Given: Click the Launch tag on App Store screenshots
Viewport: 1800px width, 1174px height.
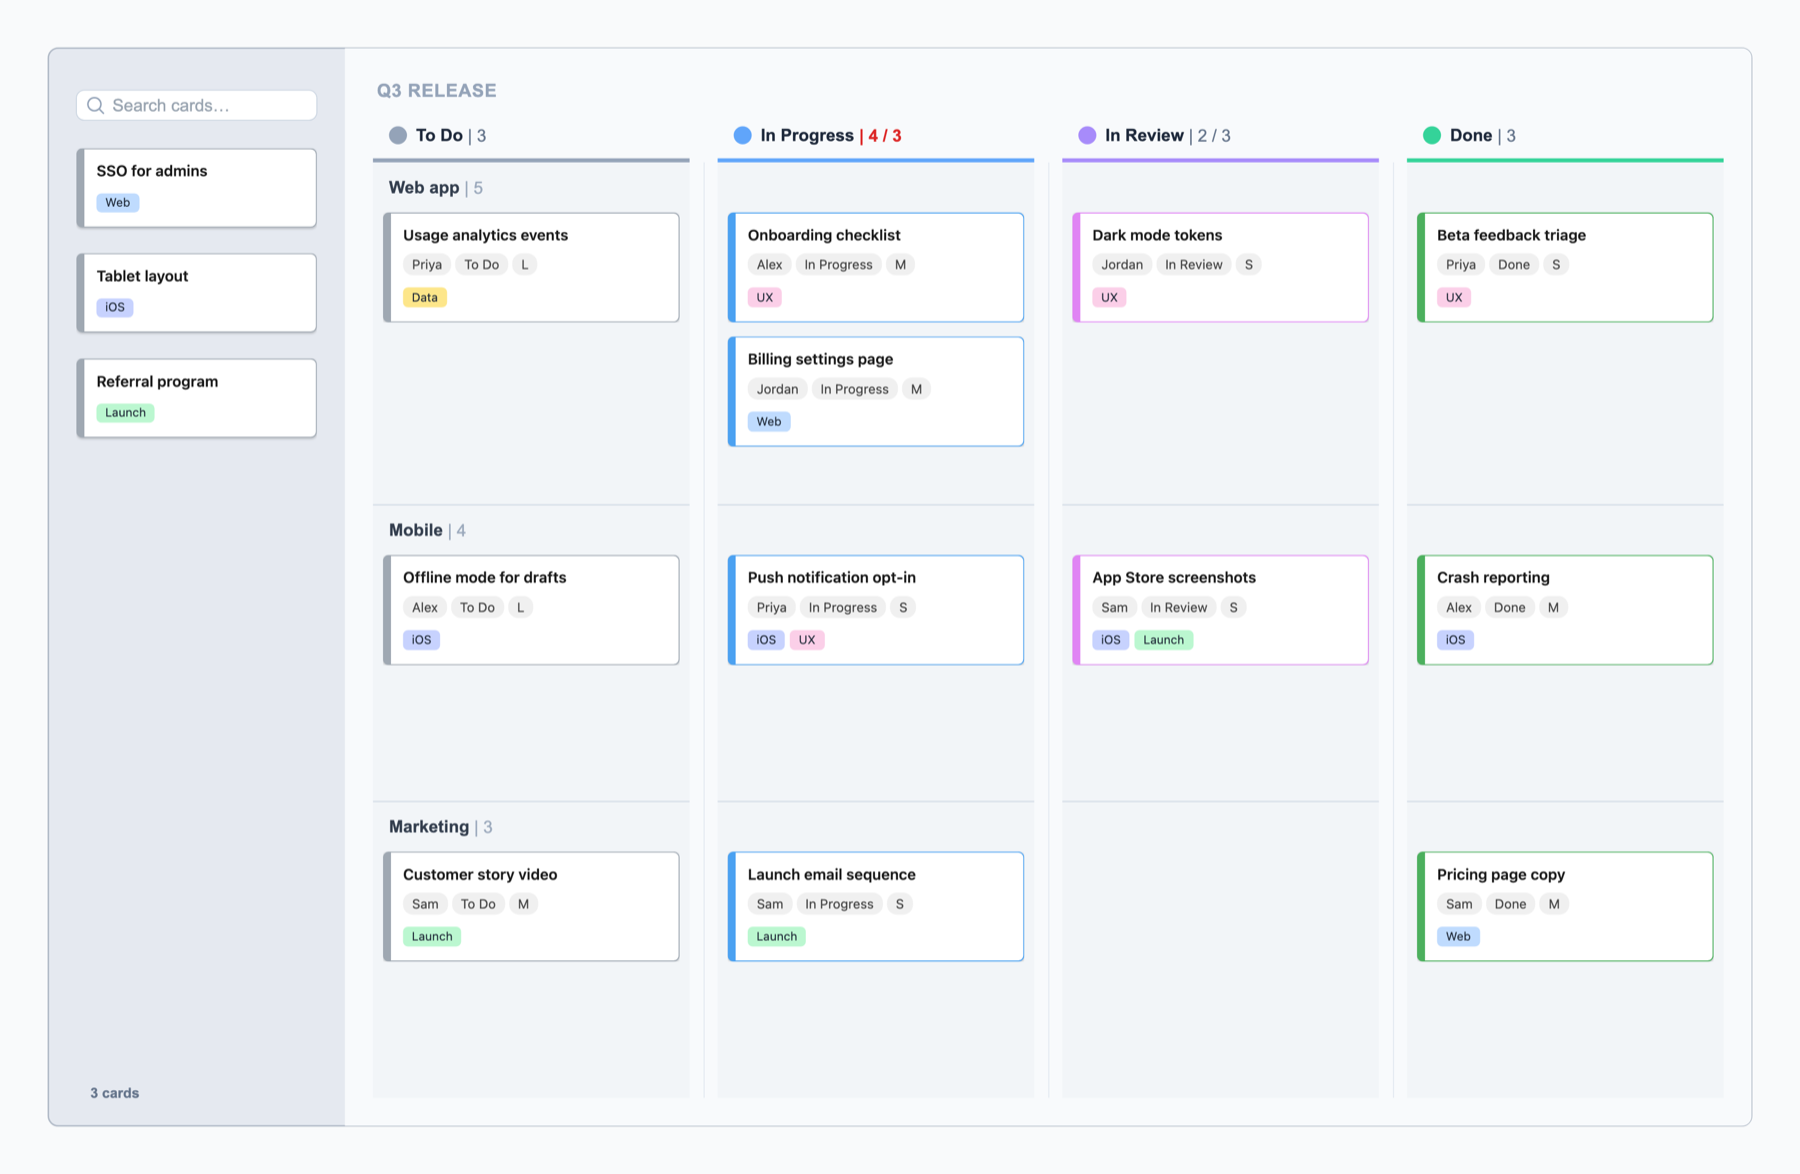Looking at the screenshot, I should (x=1163, y=640).
